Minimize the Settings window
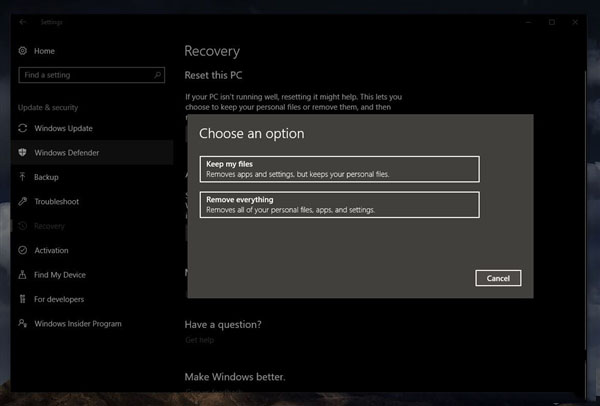 [526, 22]
